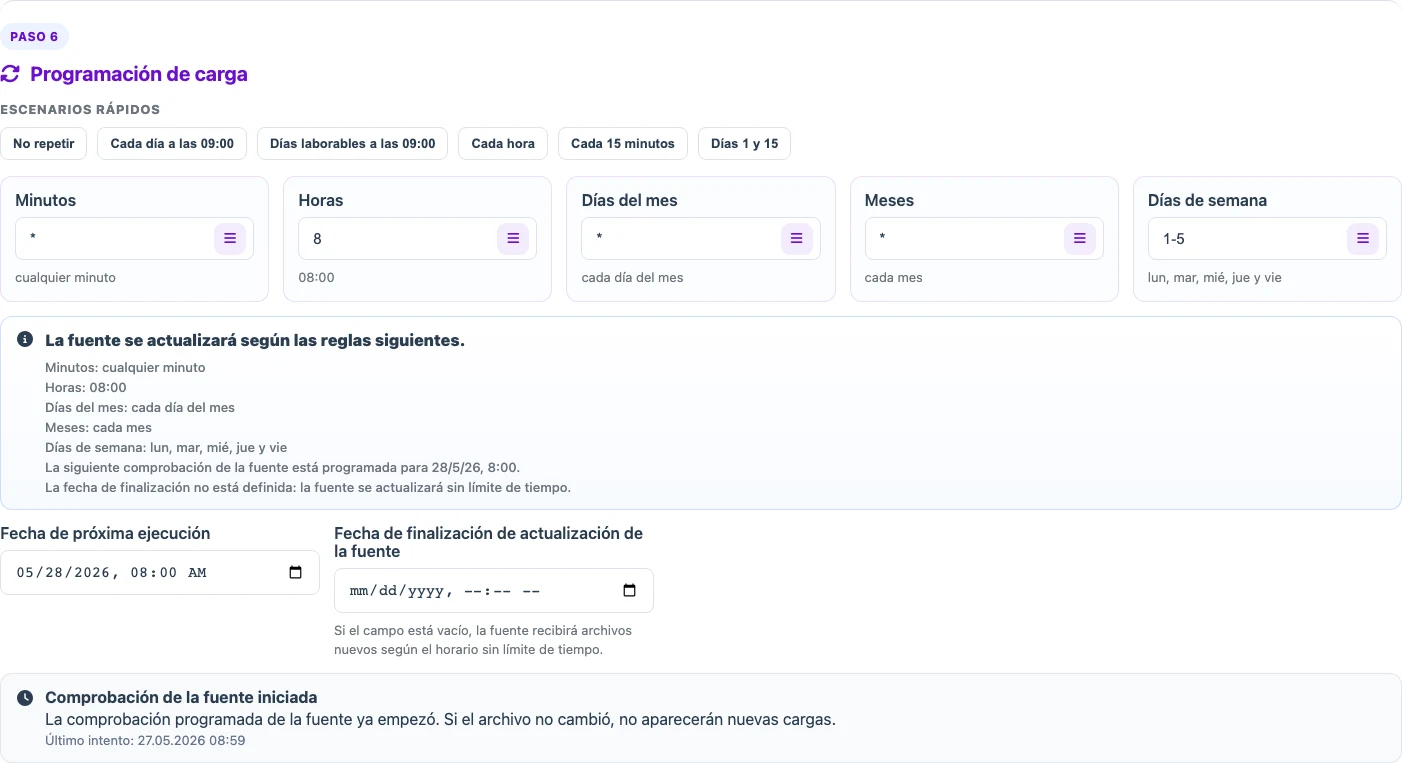This screenshot has height=763, width=1402.
Task: Click the ESCENARIOS RÁPIDOS label
Action: point(80,110)
